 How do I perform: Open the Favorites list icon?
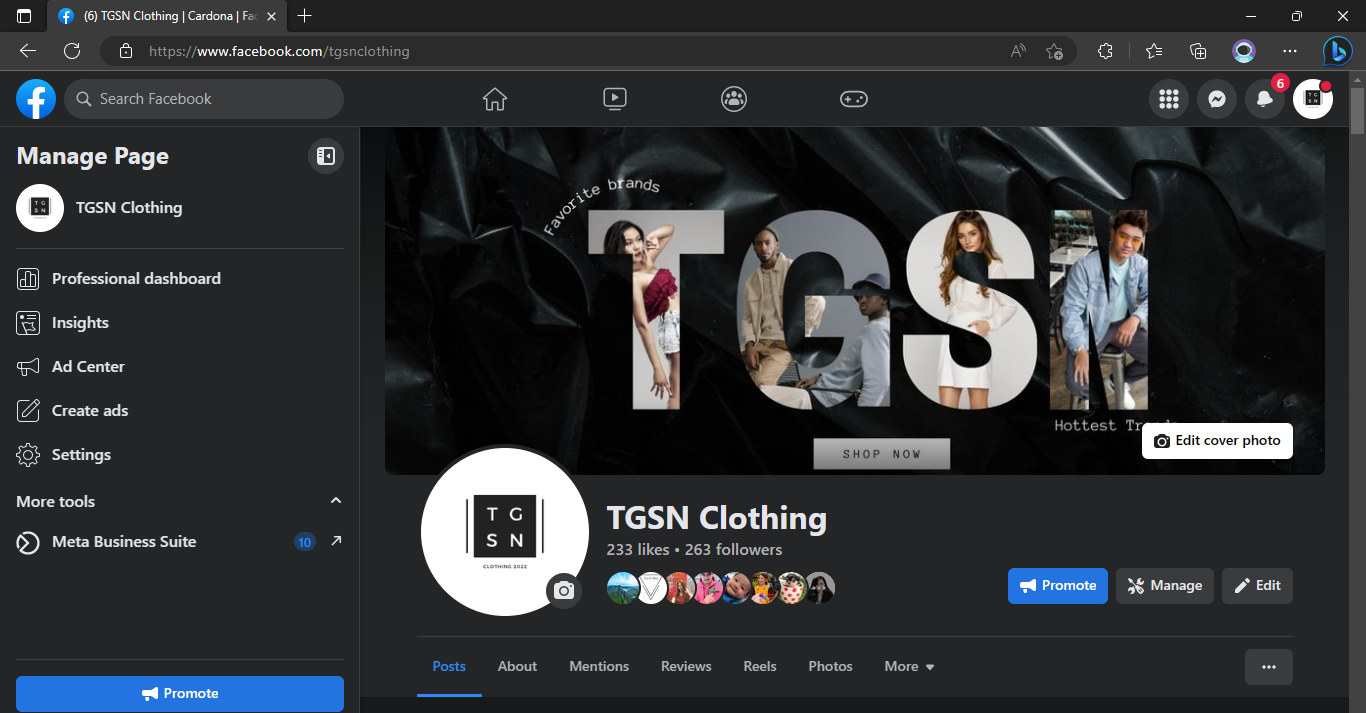click(x=1154, y=51)
